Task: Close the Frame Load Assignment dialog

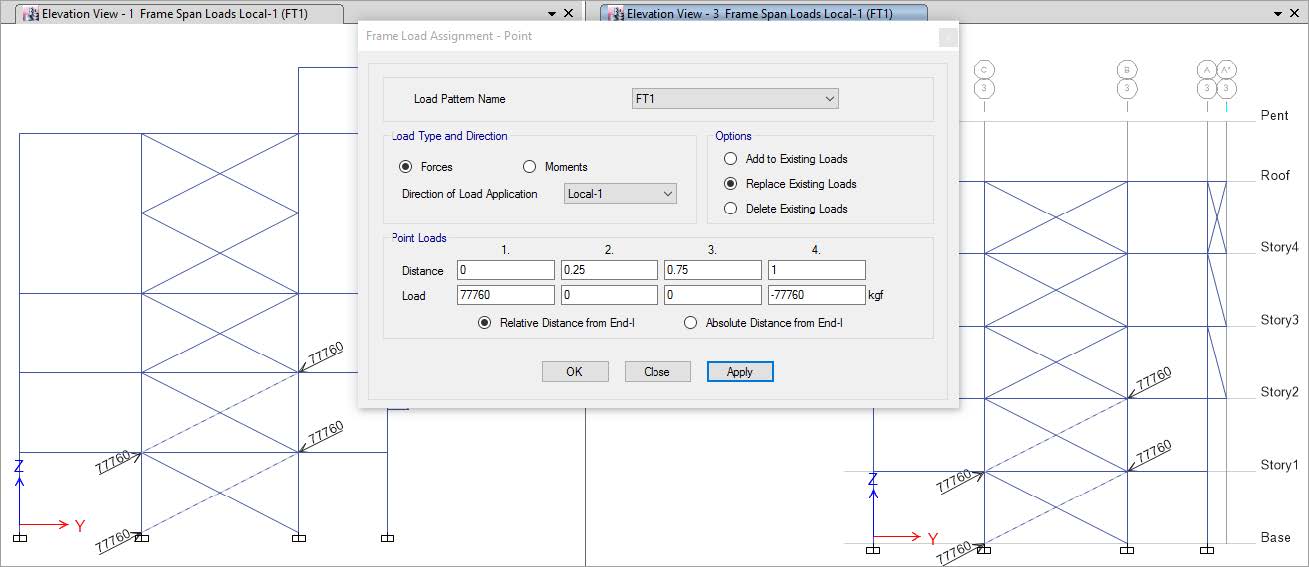Action: pyautogui.click(x=948, y=36)
